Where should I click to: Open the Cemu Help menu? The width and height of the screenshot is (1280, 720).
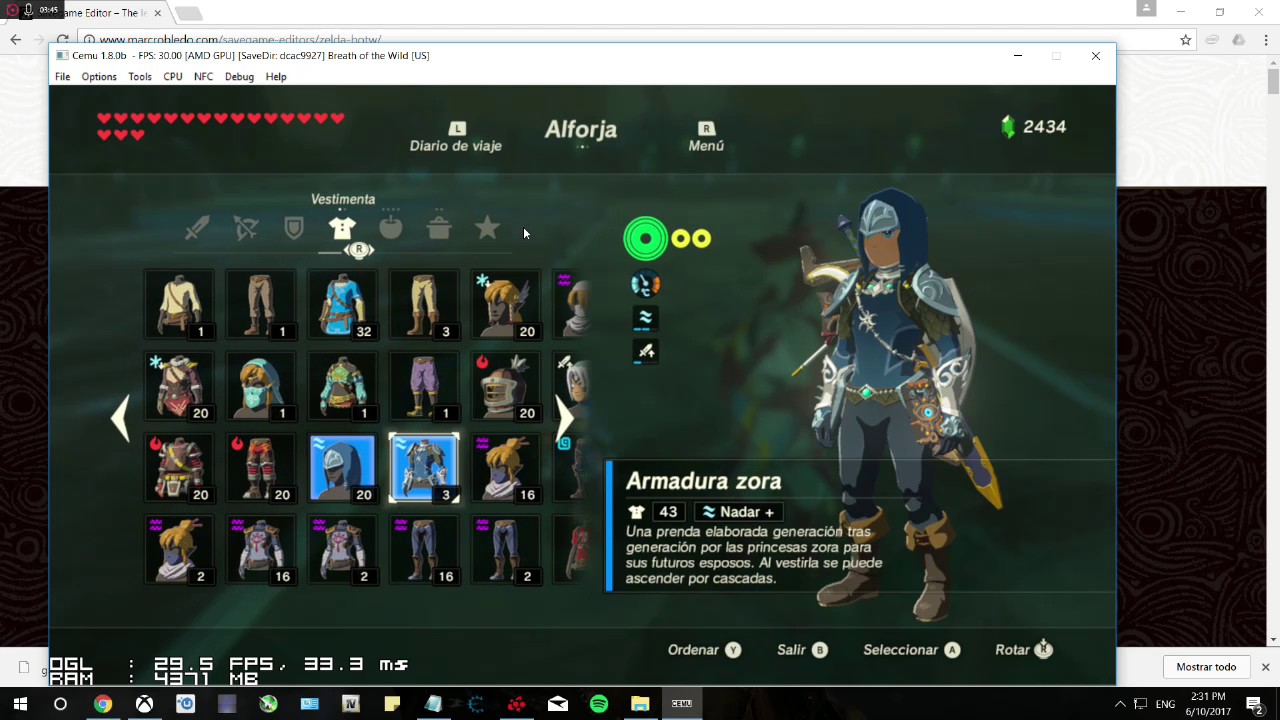[x=276, y=77]
